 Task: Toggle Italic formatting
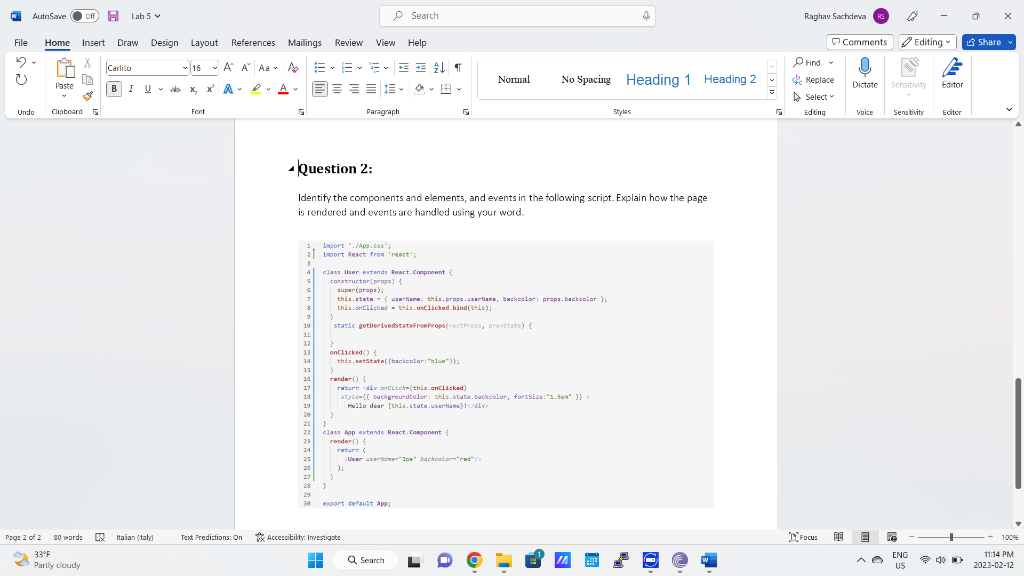pos(131,89)
